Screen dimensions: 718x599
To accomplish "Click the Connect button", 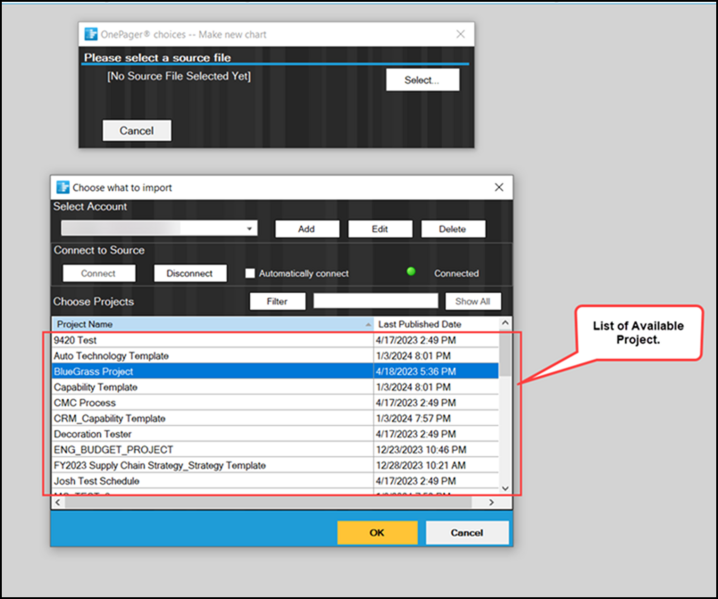I will (x=99, y=273).
